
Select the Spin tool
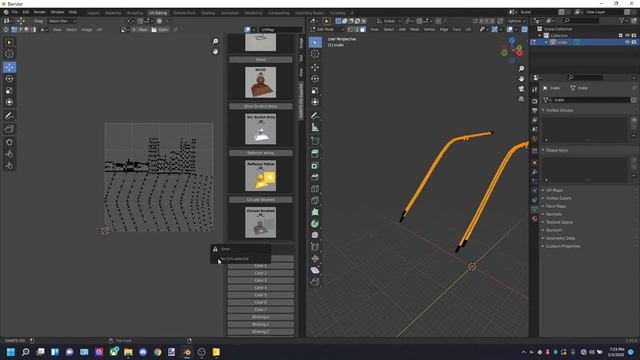click(315, 224)
